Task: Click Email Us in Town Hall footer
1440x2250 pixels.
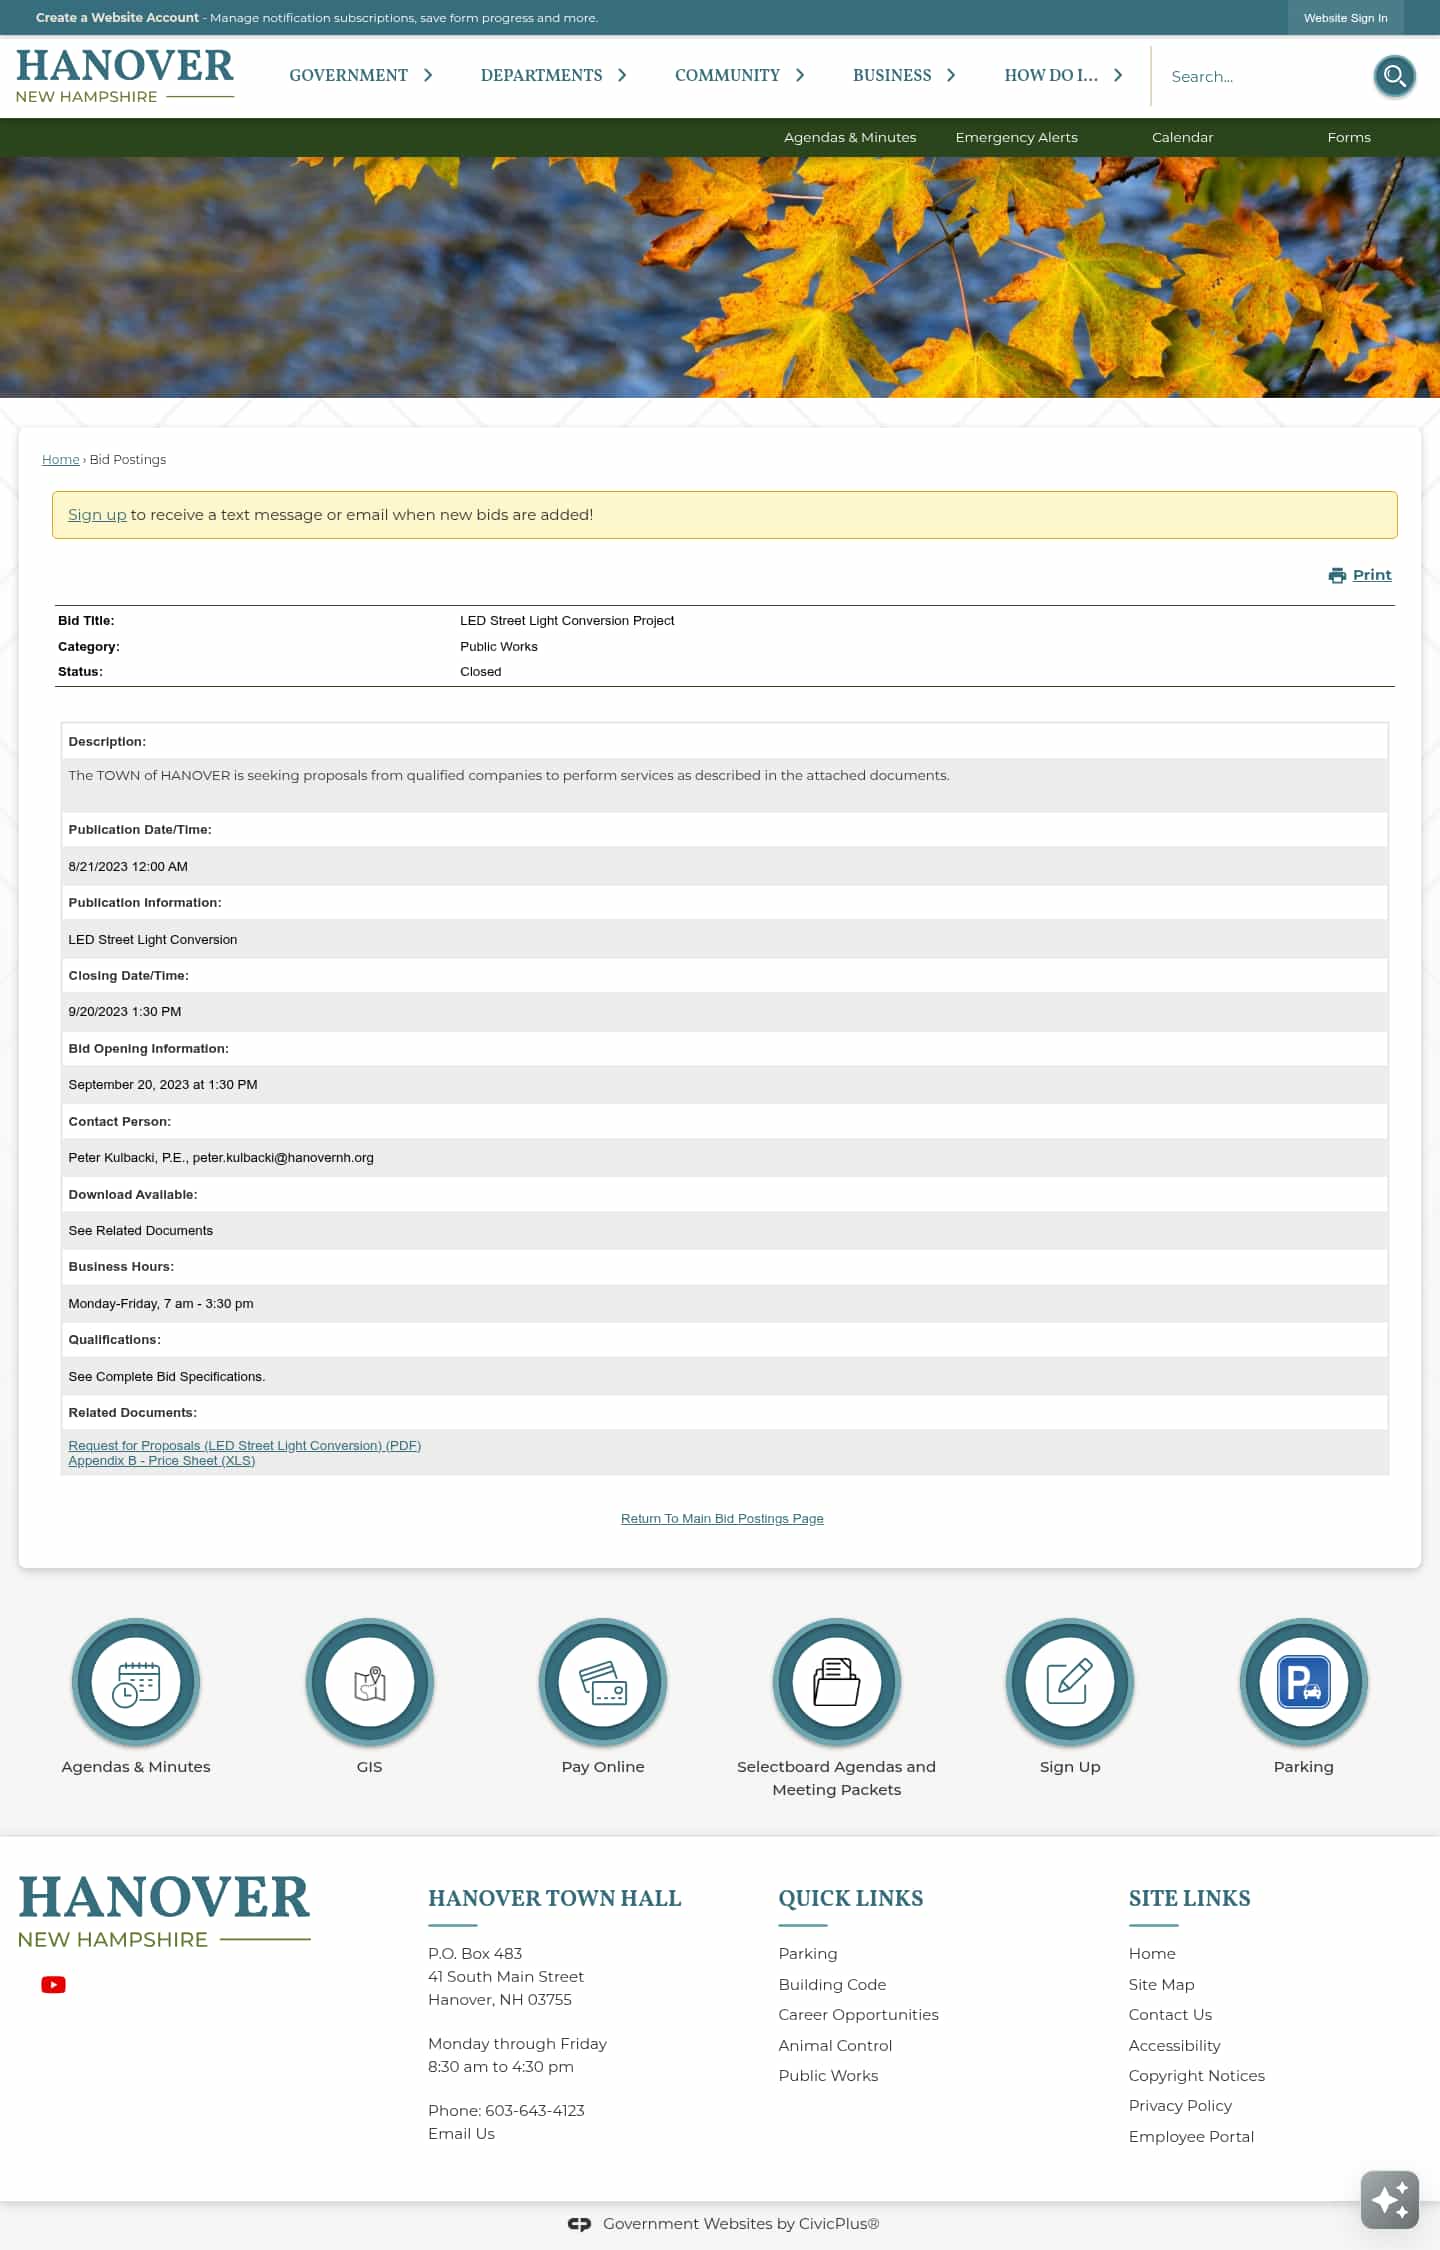Action: click(461, 2134)
